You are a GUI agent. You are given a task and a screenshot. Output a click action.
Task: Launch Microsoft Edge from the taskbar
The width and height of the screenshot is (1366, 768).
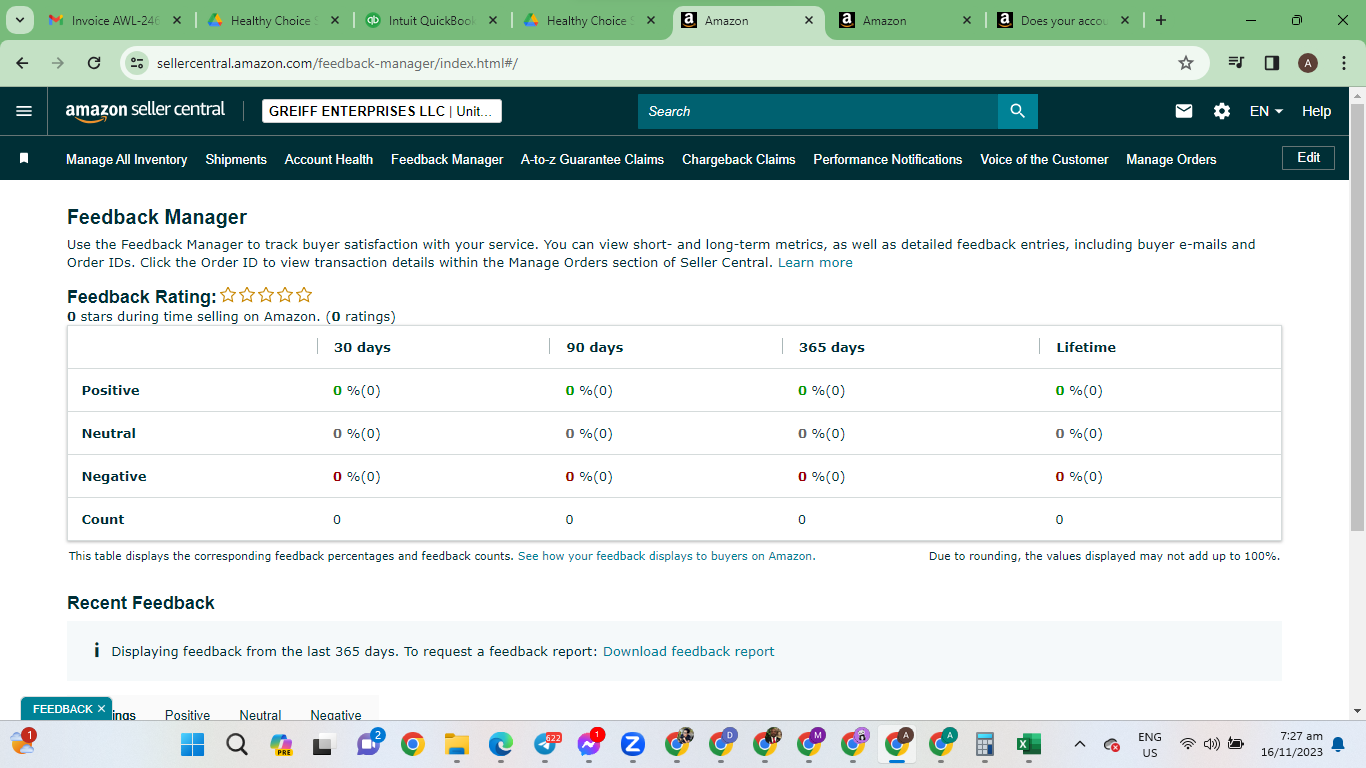pyautogui.click(x=501, y=744)
